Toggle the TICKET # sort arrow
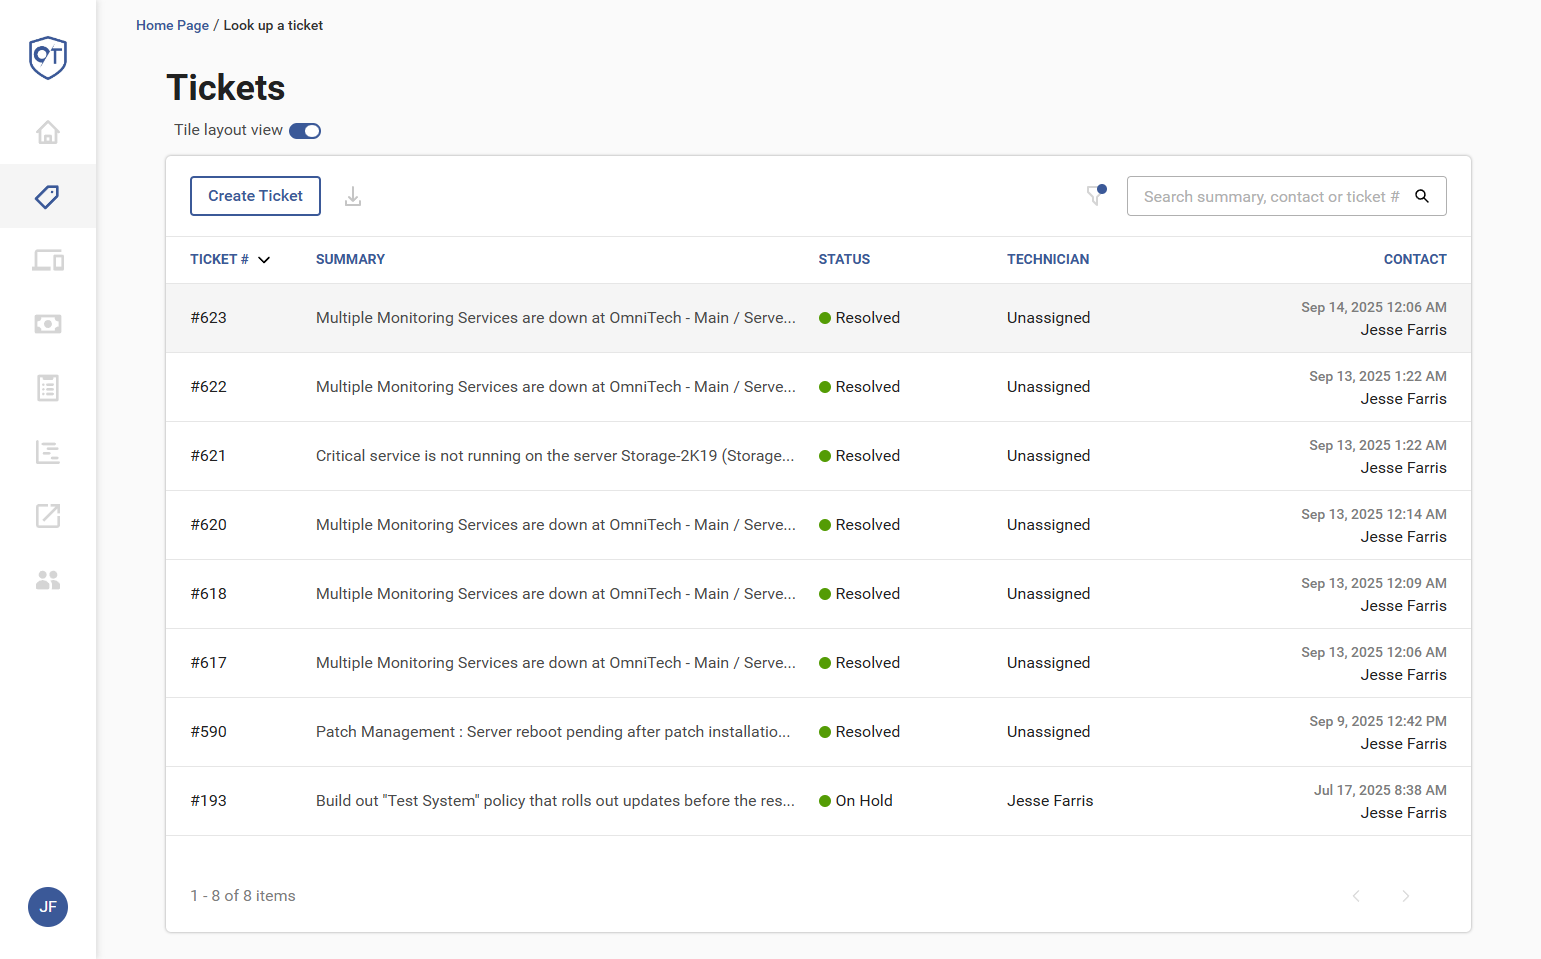 tap(264, 260)
